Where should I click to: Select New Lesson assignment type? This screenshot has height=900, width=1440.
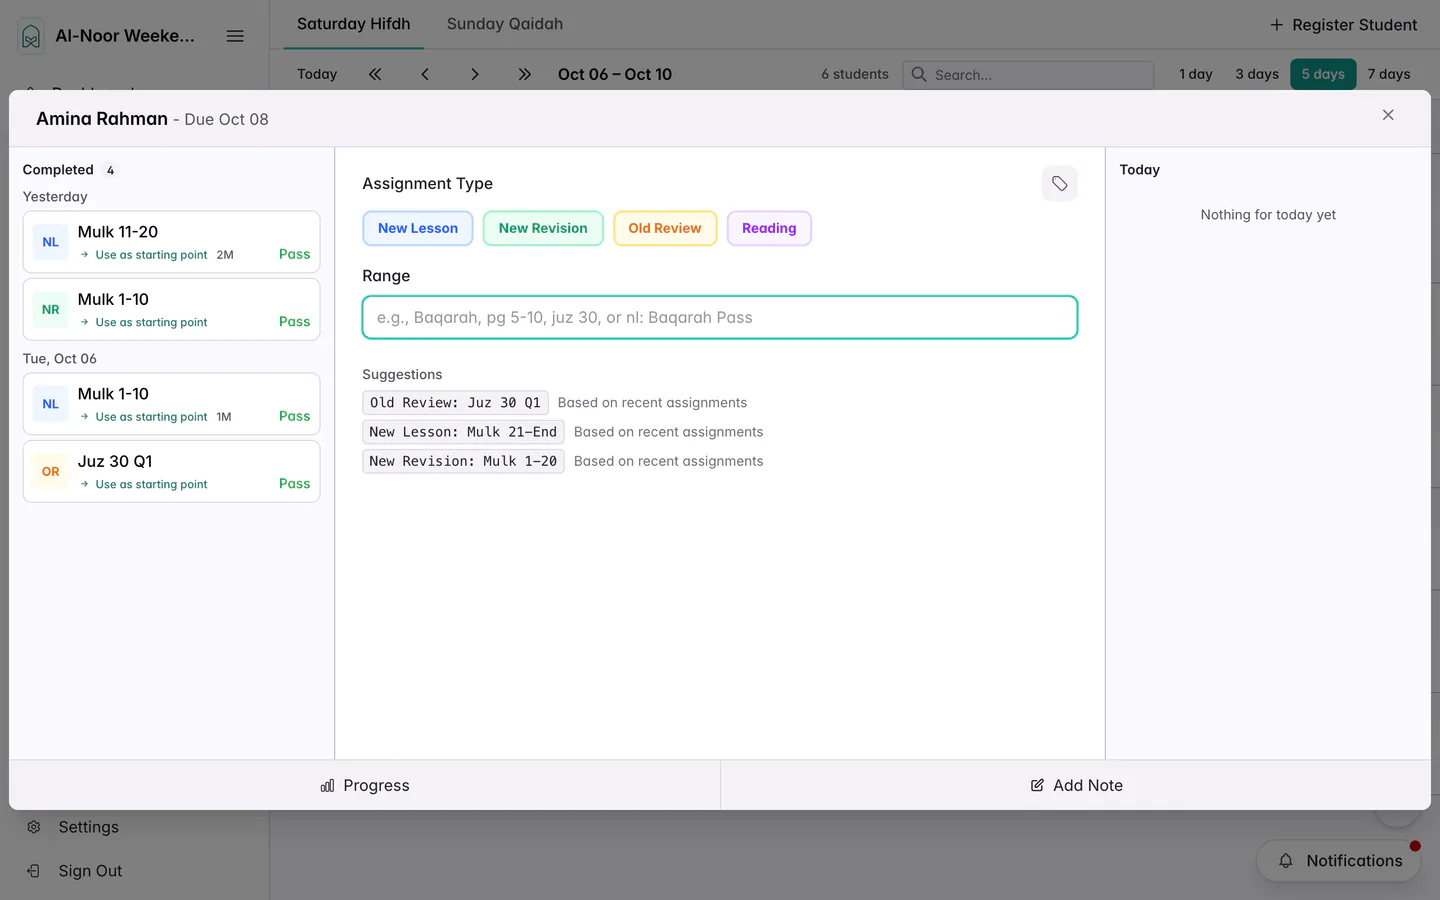[418, 228]
